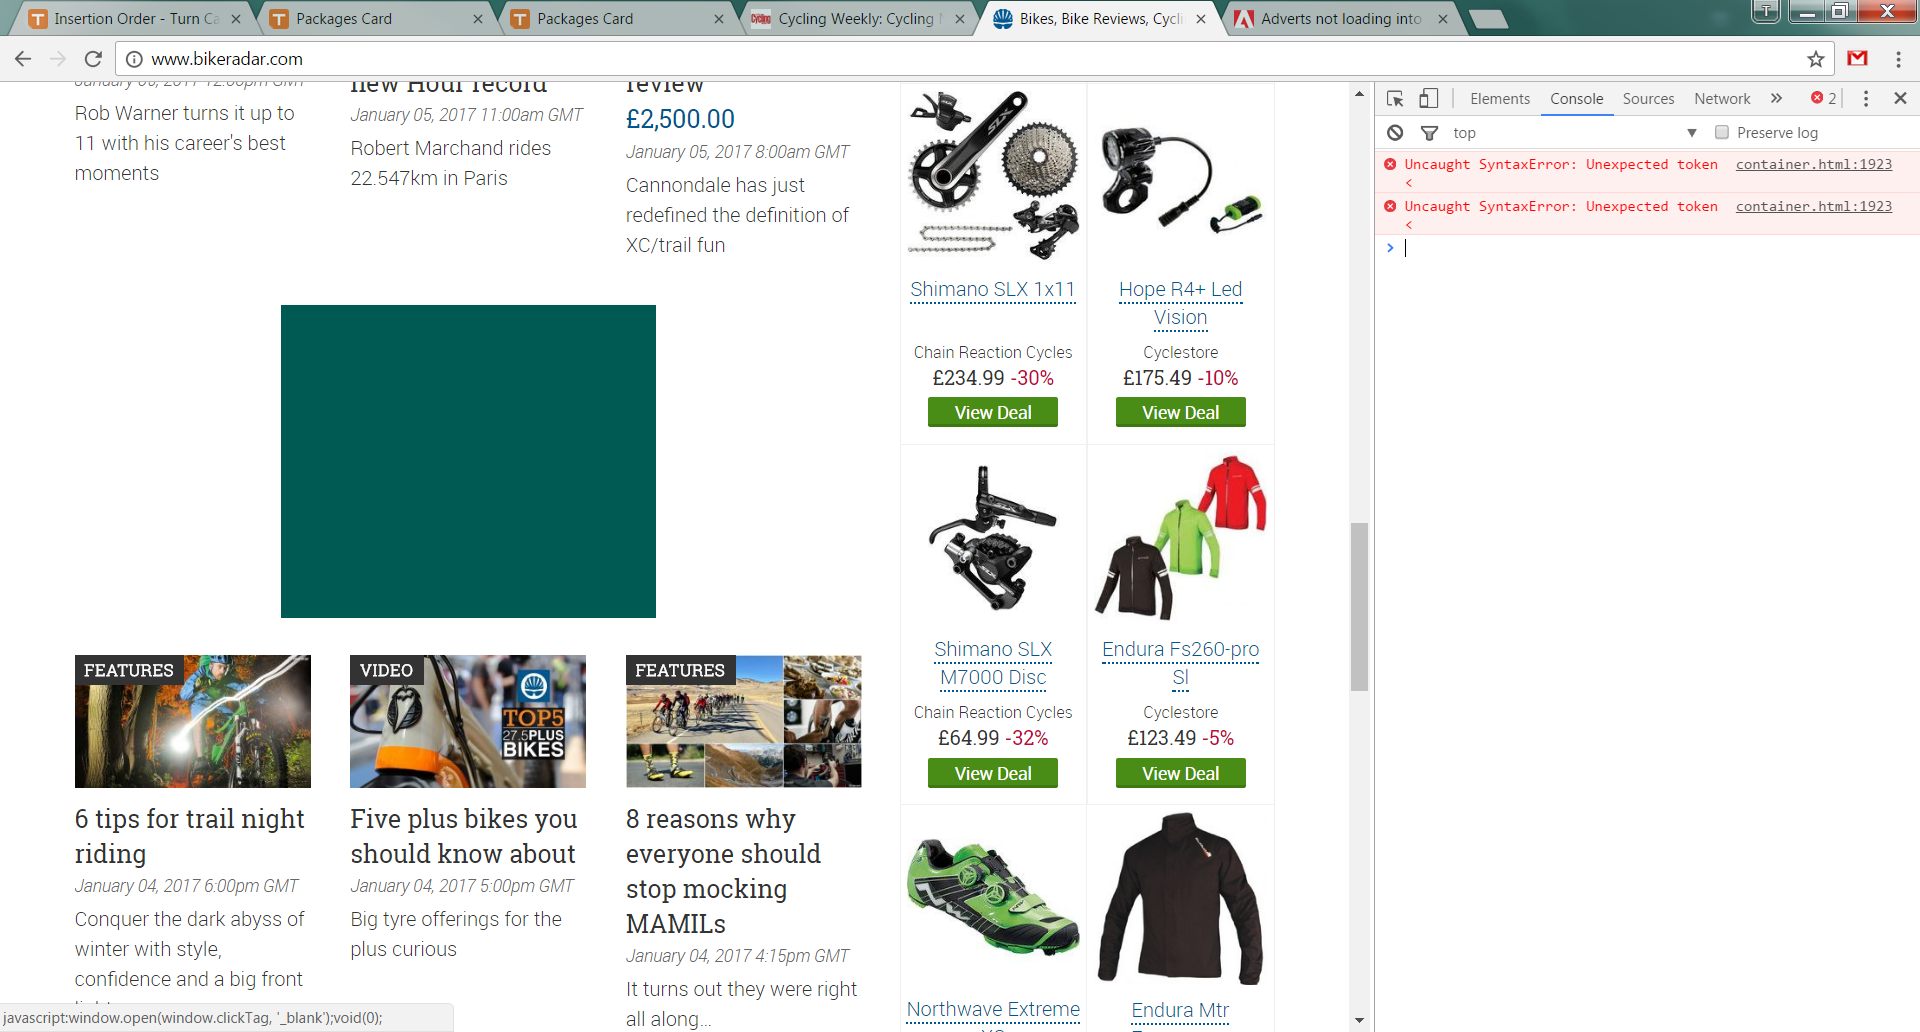
Task: Click the Hope R4+ light product image
Action: pyautogui.click(x=1181, y=175)
